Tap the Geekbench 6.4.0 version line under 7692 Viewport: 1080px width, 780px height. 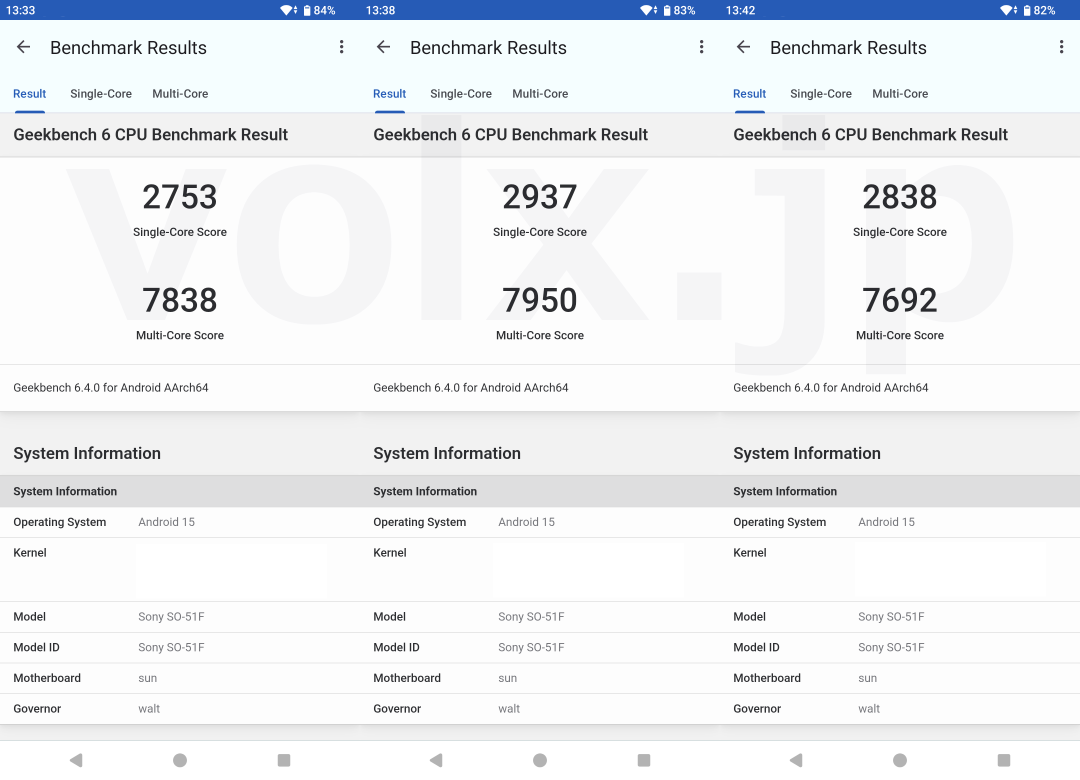point(831,388)
